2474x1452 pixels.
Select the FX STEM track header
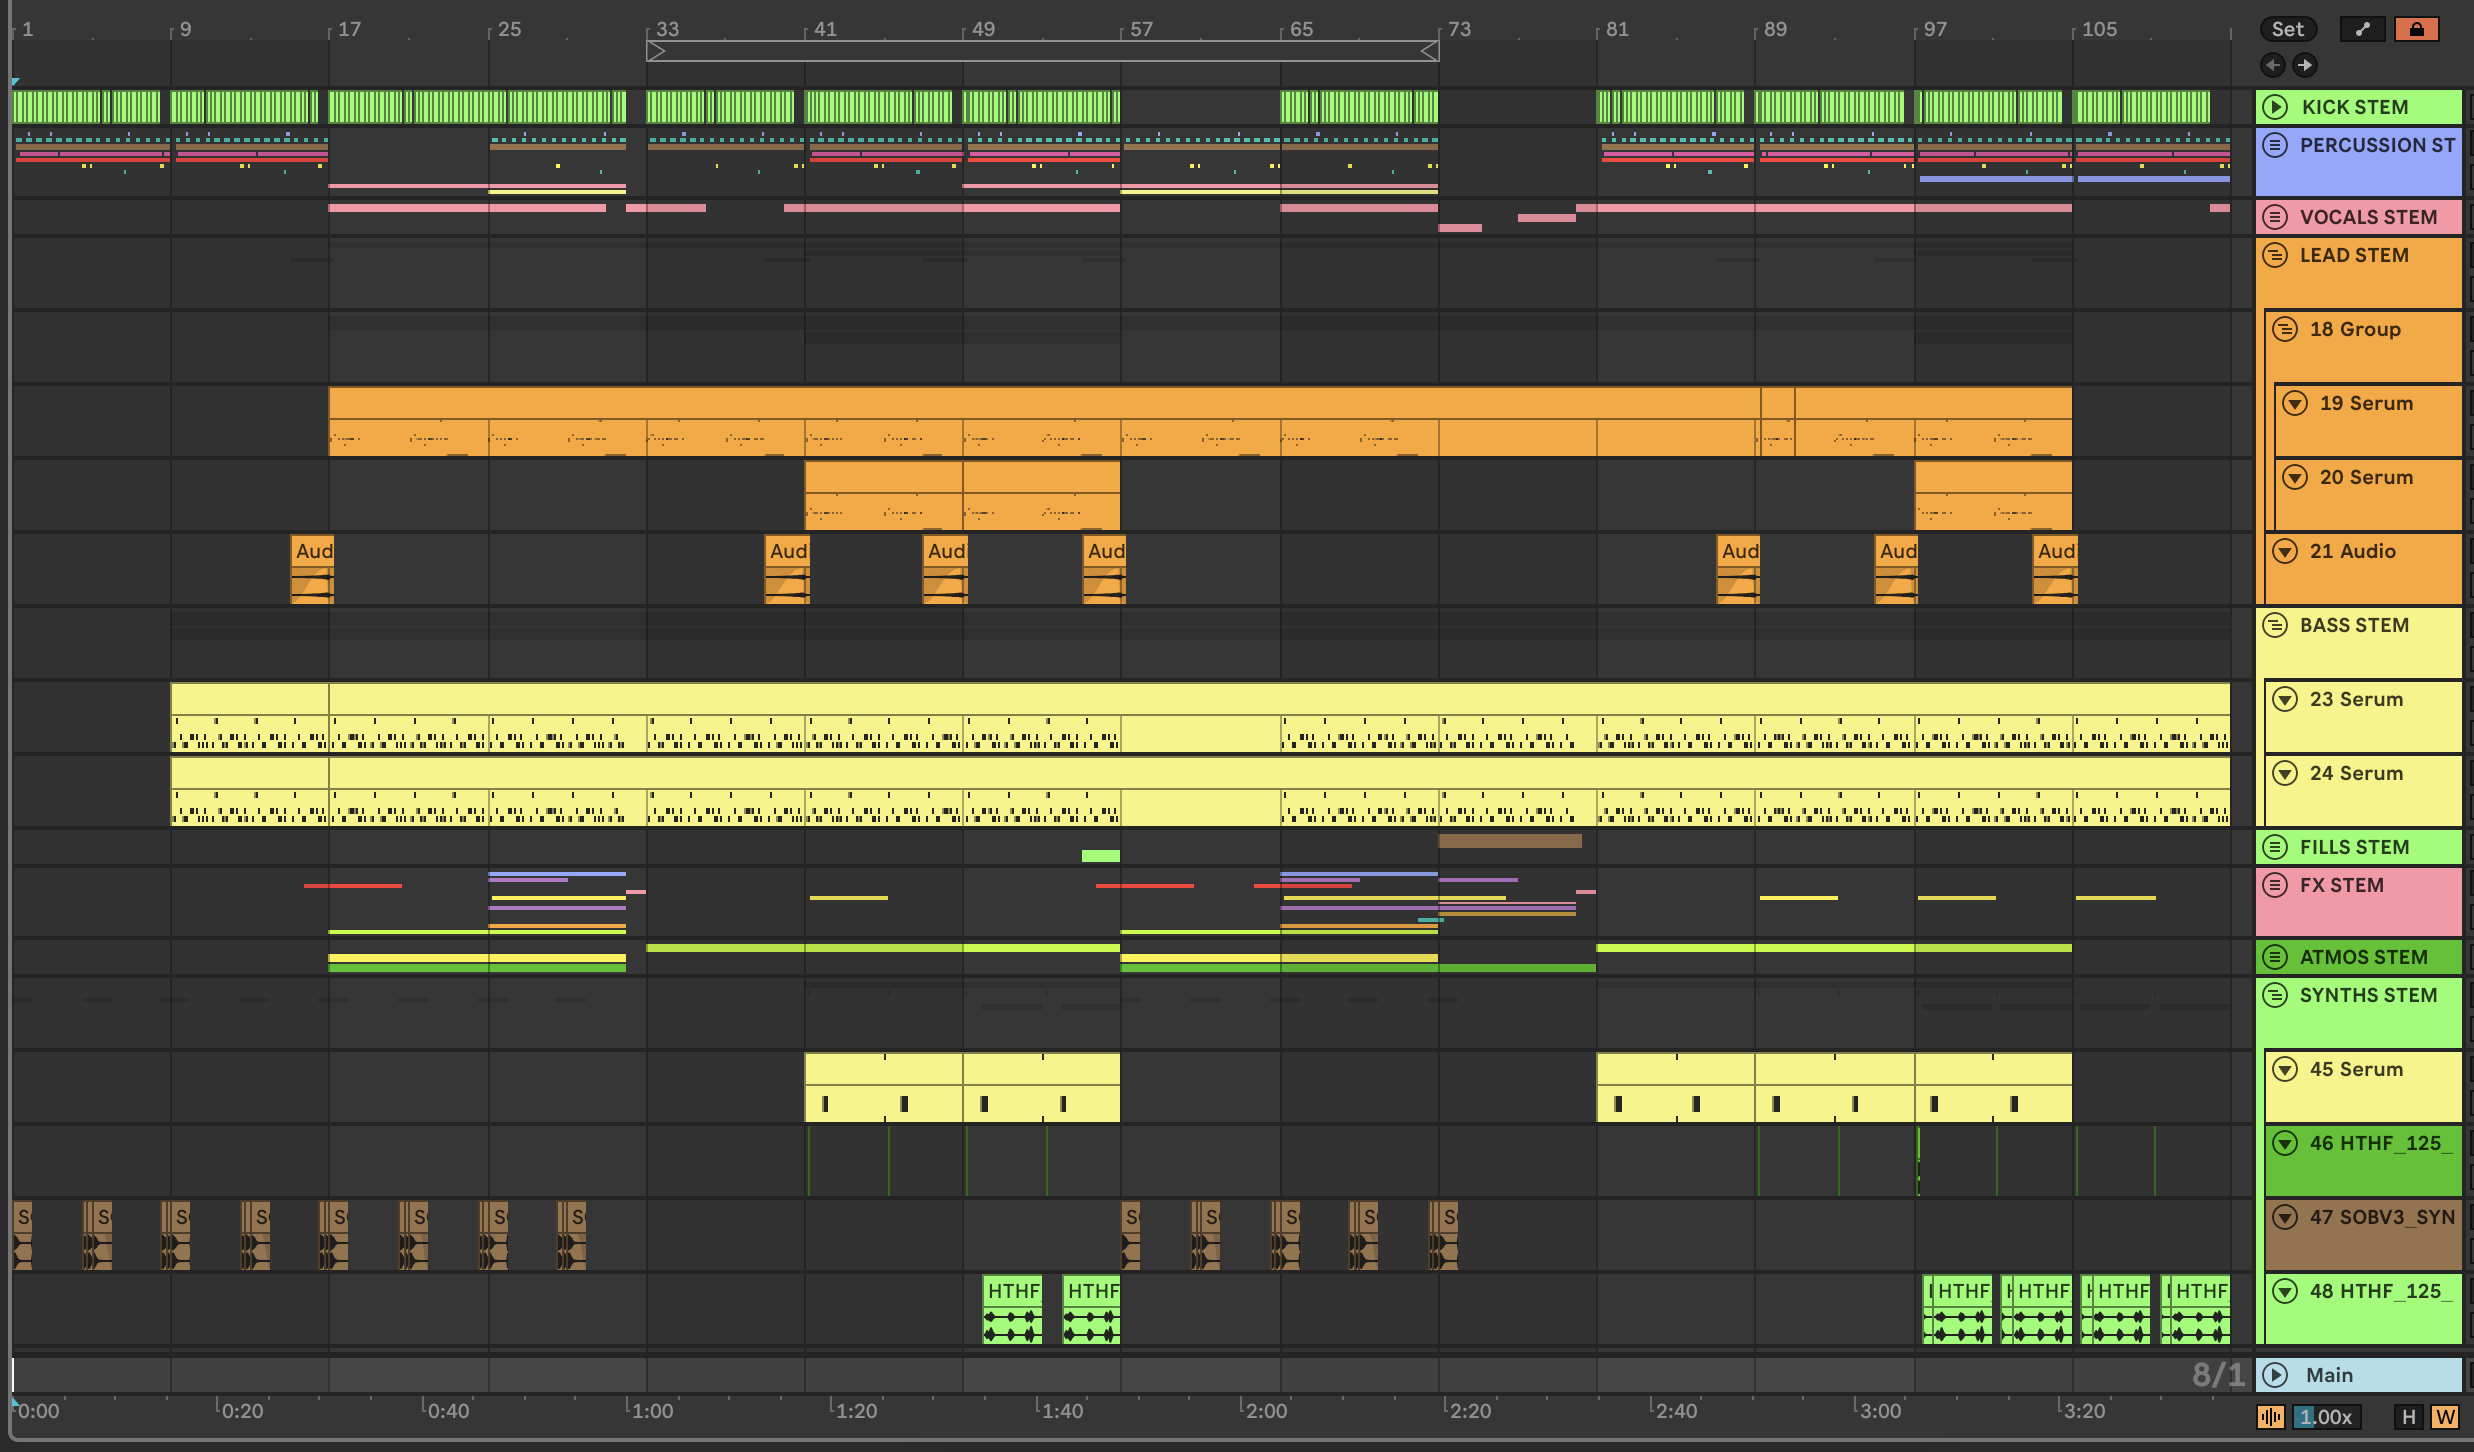pos(2359,902)
